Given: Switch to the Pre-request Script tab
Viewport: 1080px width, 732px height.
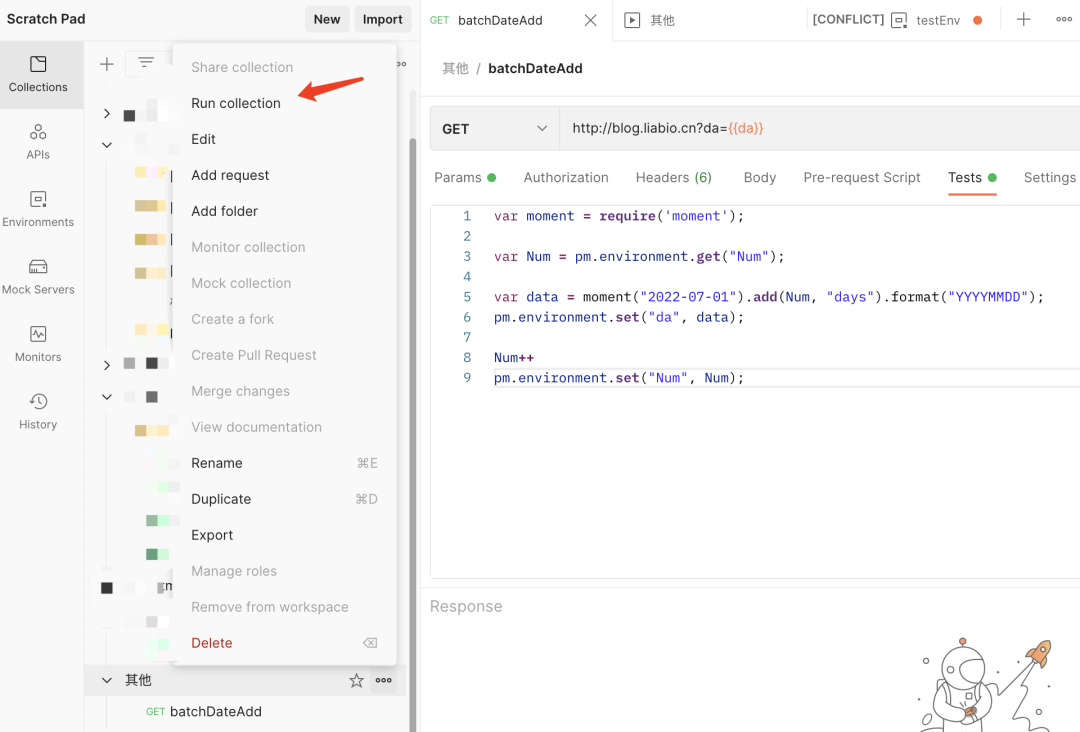Looking at the screenshot, I should tap(862, 178).
